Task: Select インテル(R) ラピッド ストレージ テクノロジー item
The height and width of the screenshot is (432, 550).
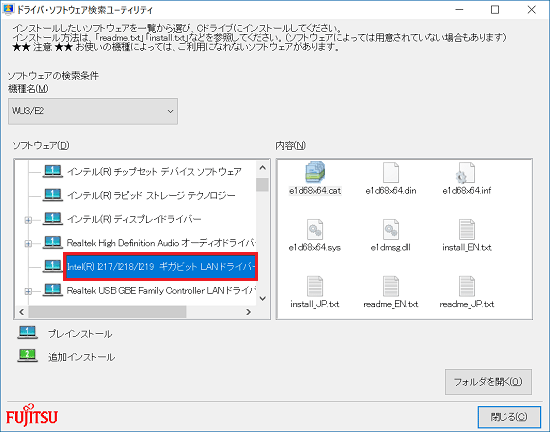Action: click(x=151, y=195)
